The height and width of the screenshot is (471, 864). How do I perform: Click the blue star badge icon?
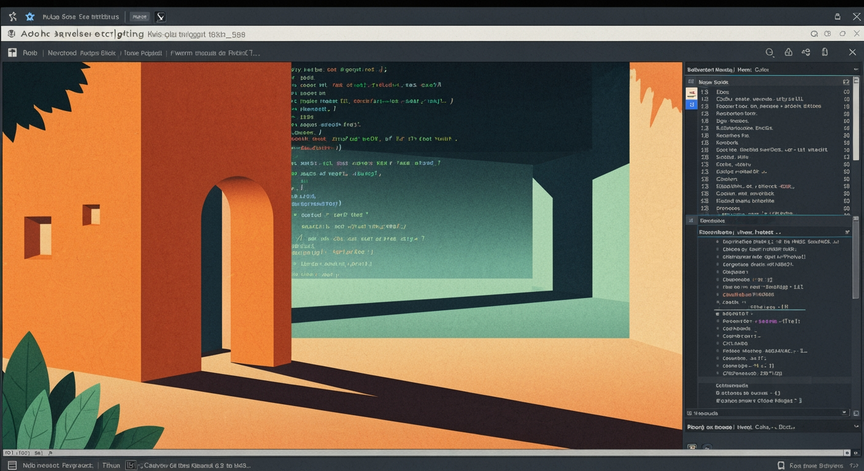tap(30, 17)
